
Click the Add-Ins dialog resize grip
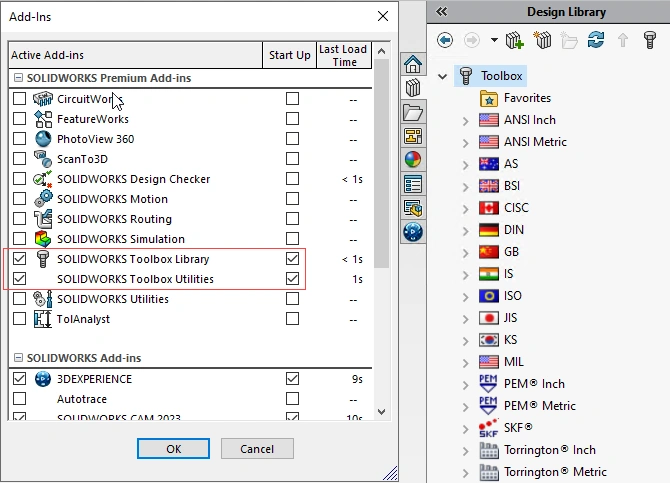click(390, 473)
